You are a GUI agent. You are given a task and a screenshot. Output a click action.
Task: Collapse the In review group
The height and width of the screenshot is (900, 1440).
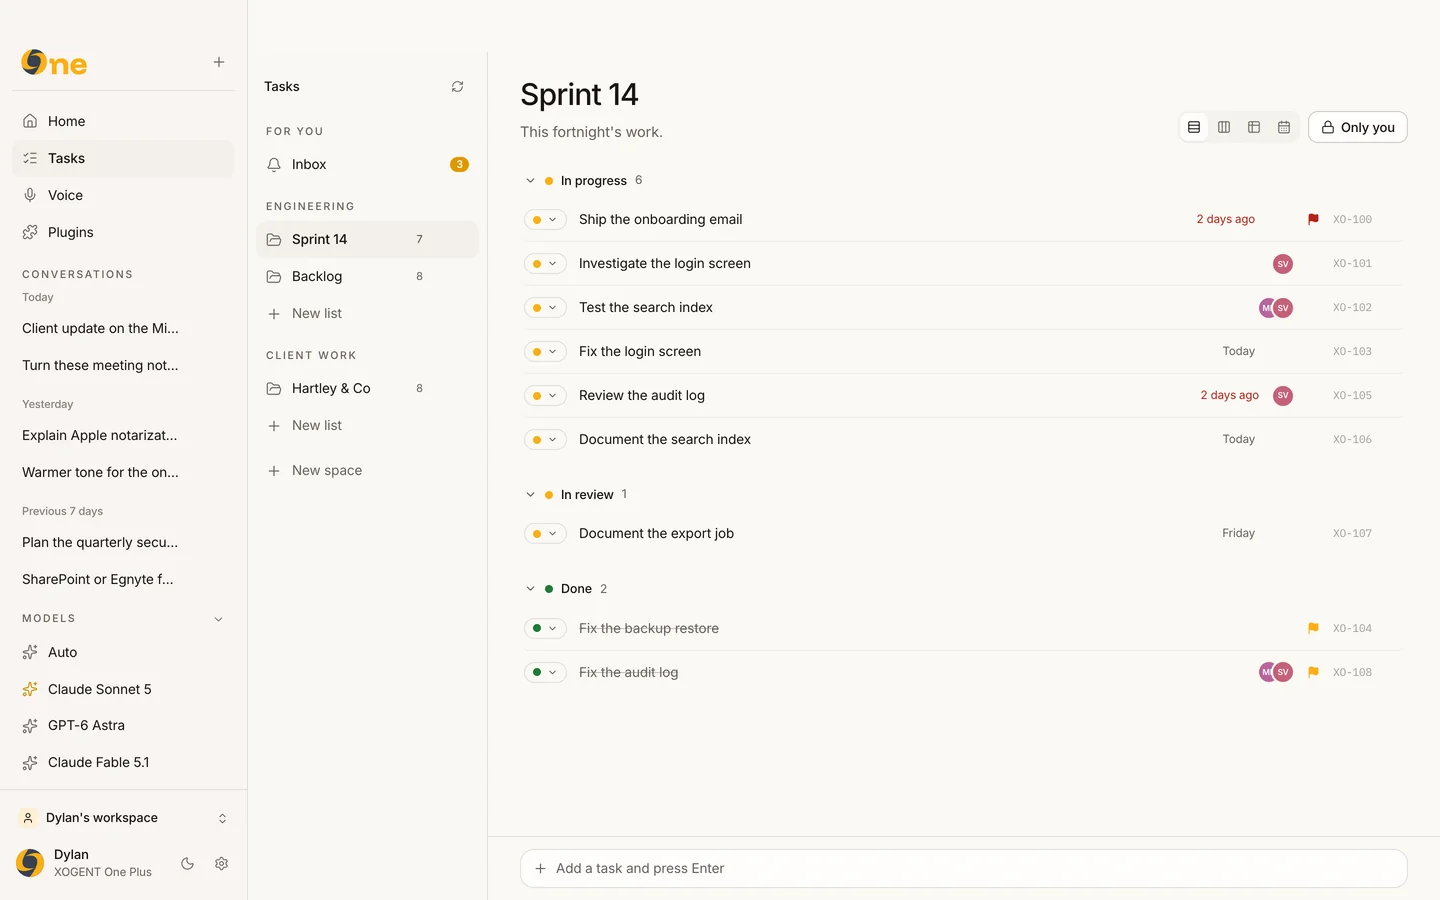tap(530, 495)
